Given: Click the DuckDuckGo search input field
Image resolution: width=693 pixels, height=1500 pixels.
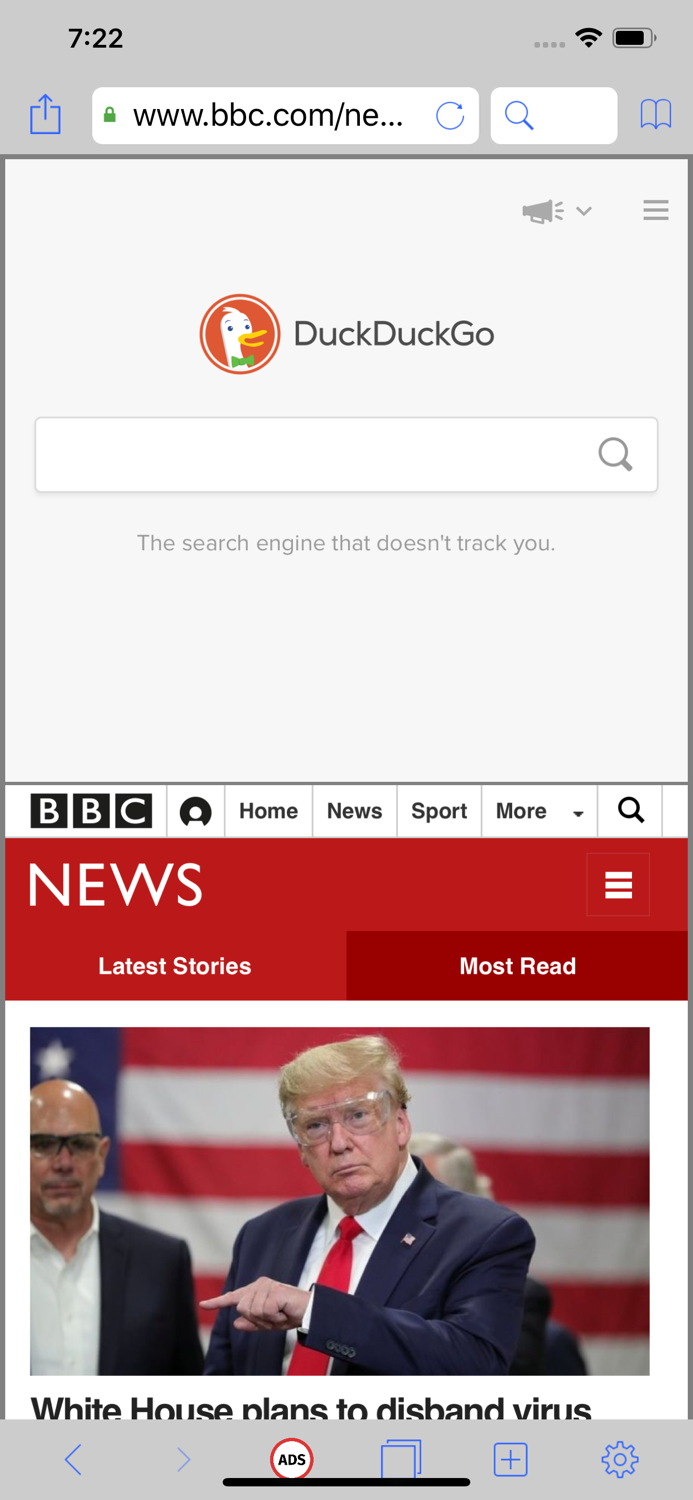Looking at the screenshot, I should click(346, 455).
